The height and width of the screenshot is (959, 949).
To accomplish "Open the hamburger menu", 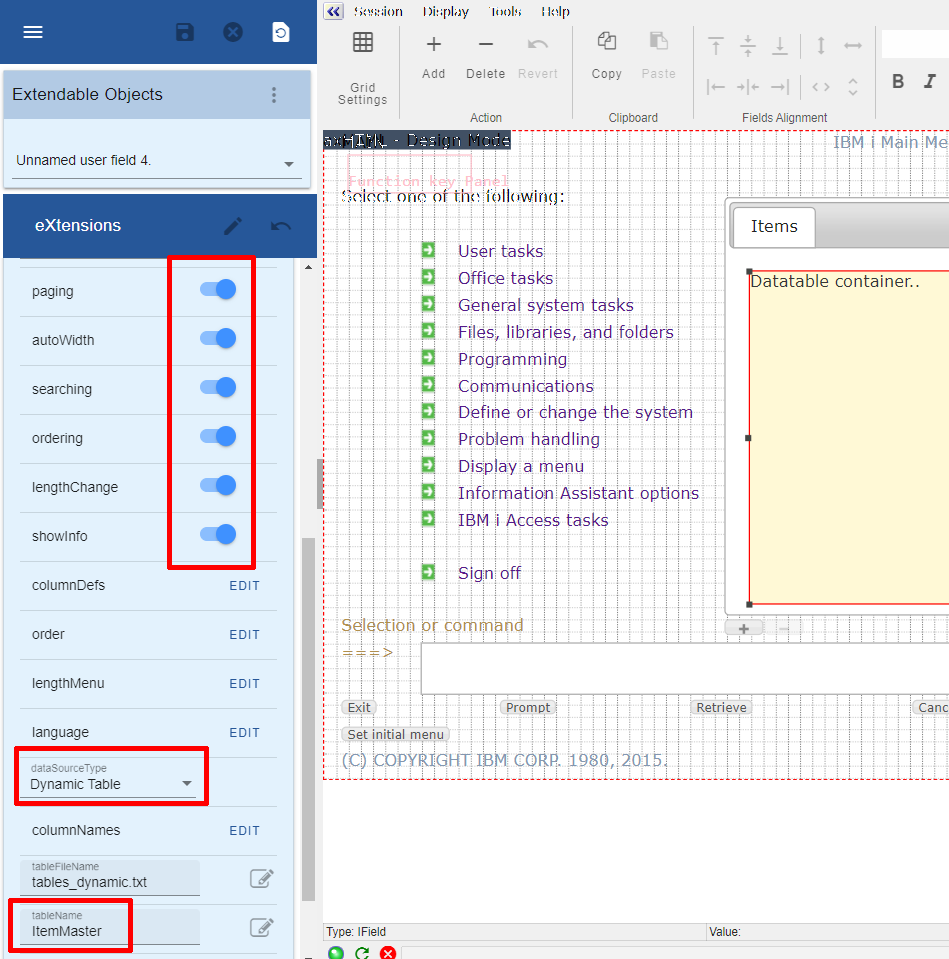I will [x=33, y=32].
